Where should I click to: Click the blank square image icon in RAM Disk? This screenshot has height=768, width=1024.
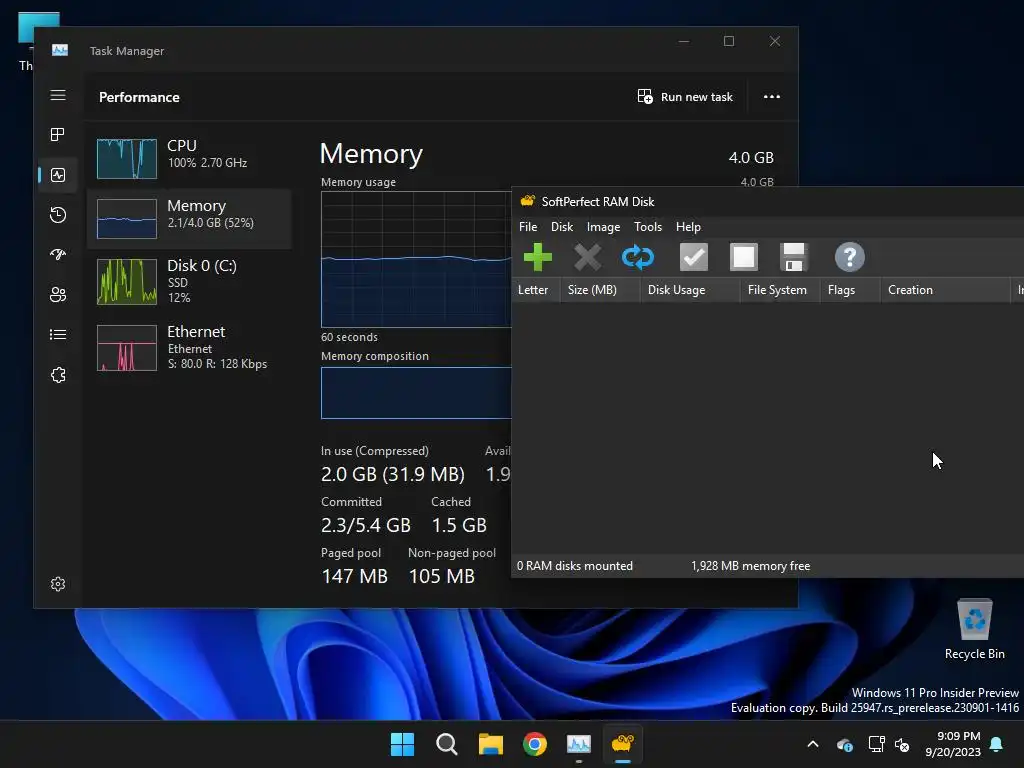744,257
